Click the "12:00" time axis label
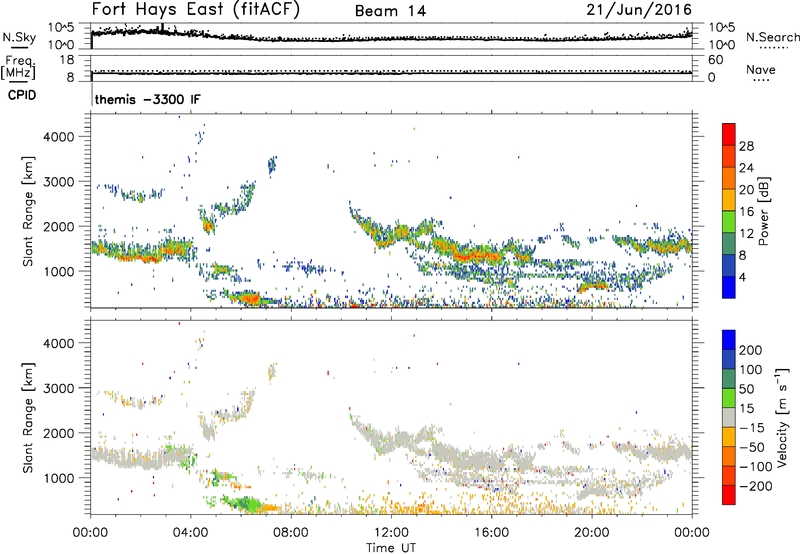Viewport: 800px width, 554px height. pyautogui.click(x=391, y=533)
